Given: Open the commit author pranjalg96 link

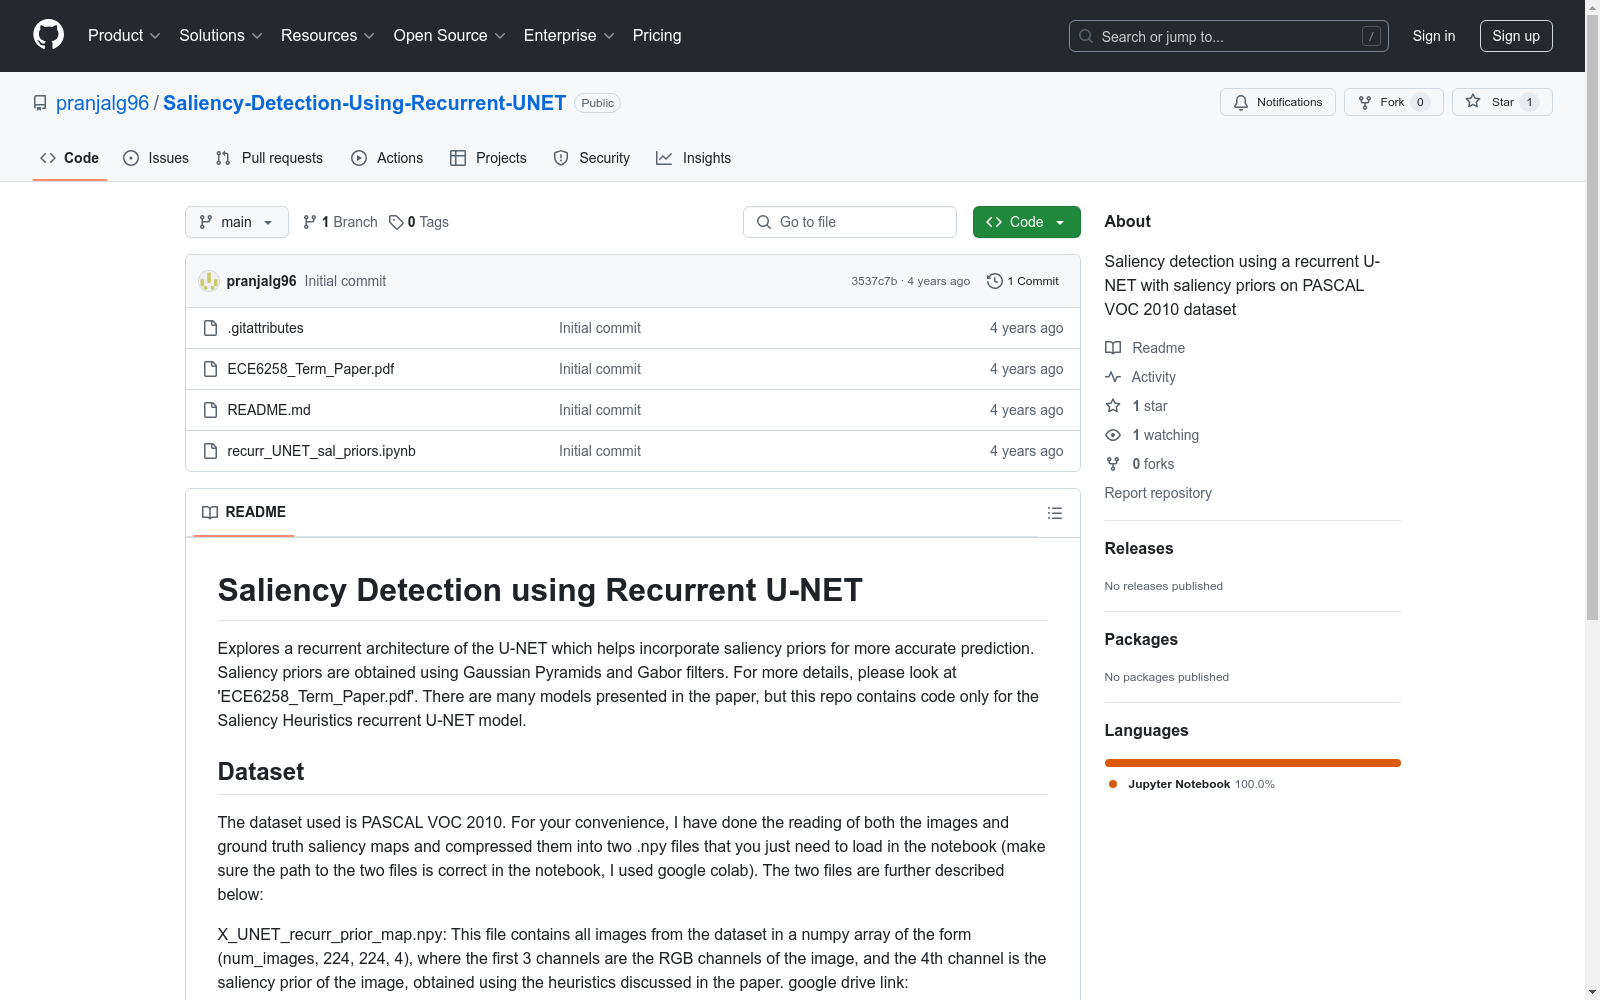Looking at the screenshot, I should click(x=261, y=281).
